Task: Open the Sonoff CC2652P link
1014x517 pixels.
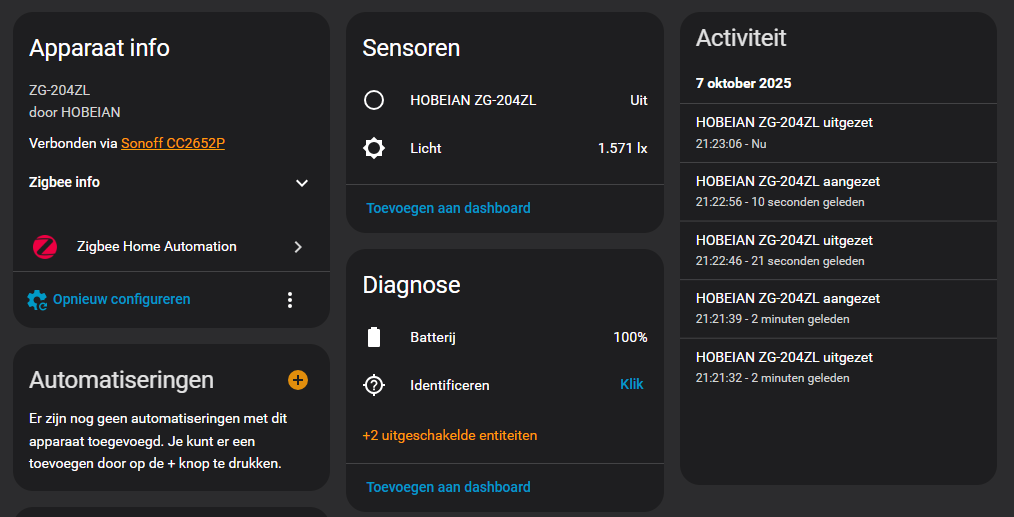Action: tap(173, 143)
